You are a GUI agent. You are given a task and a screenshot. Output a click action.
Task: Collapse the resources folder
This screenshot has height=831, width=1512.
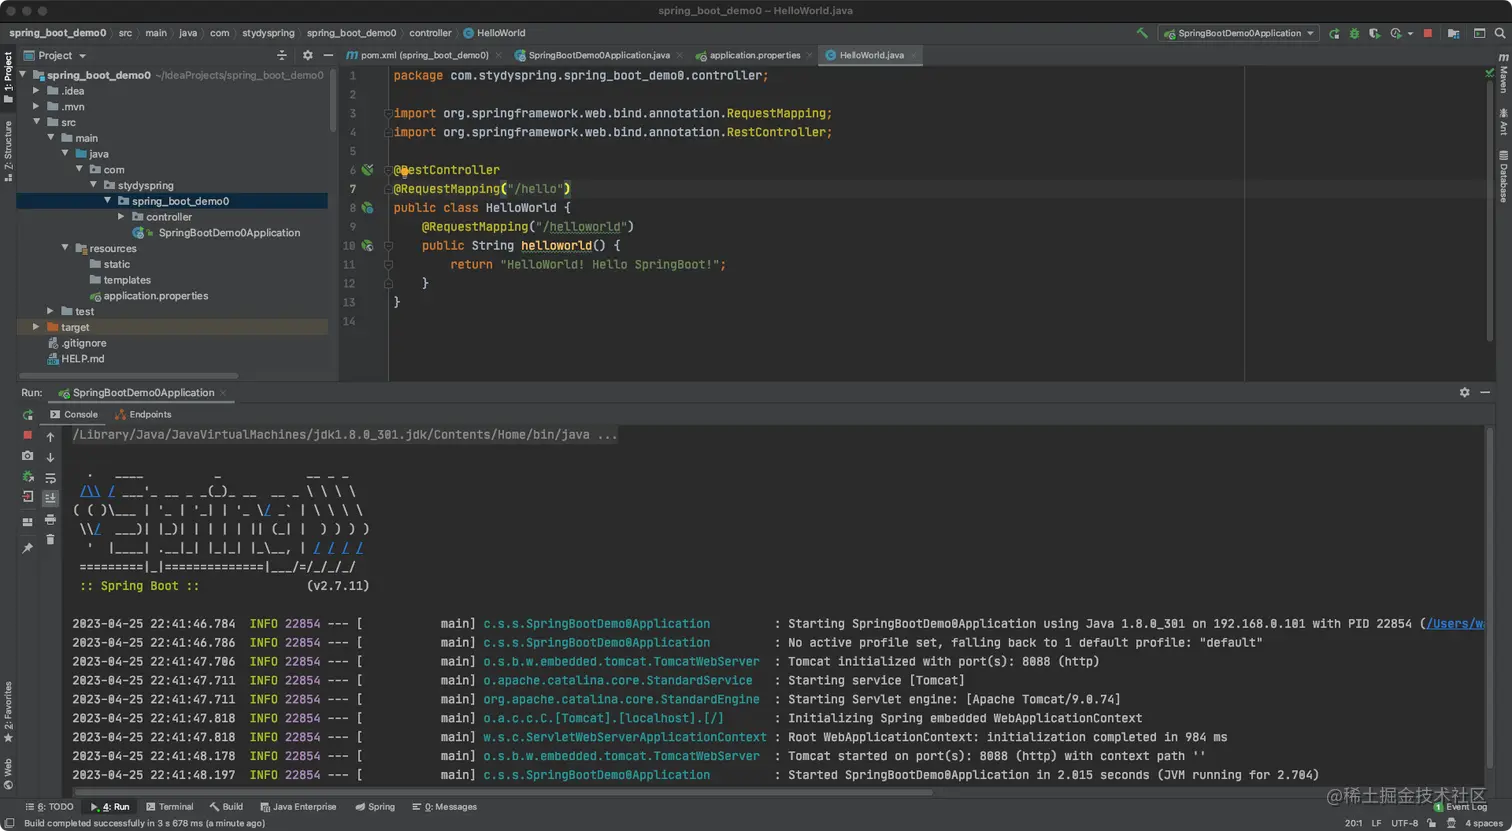point(65,248)
